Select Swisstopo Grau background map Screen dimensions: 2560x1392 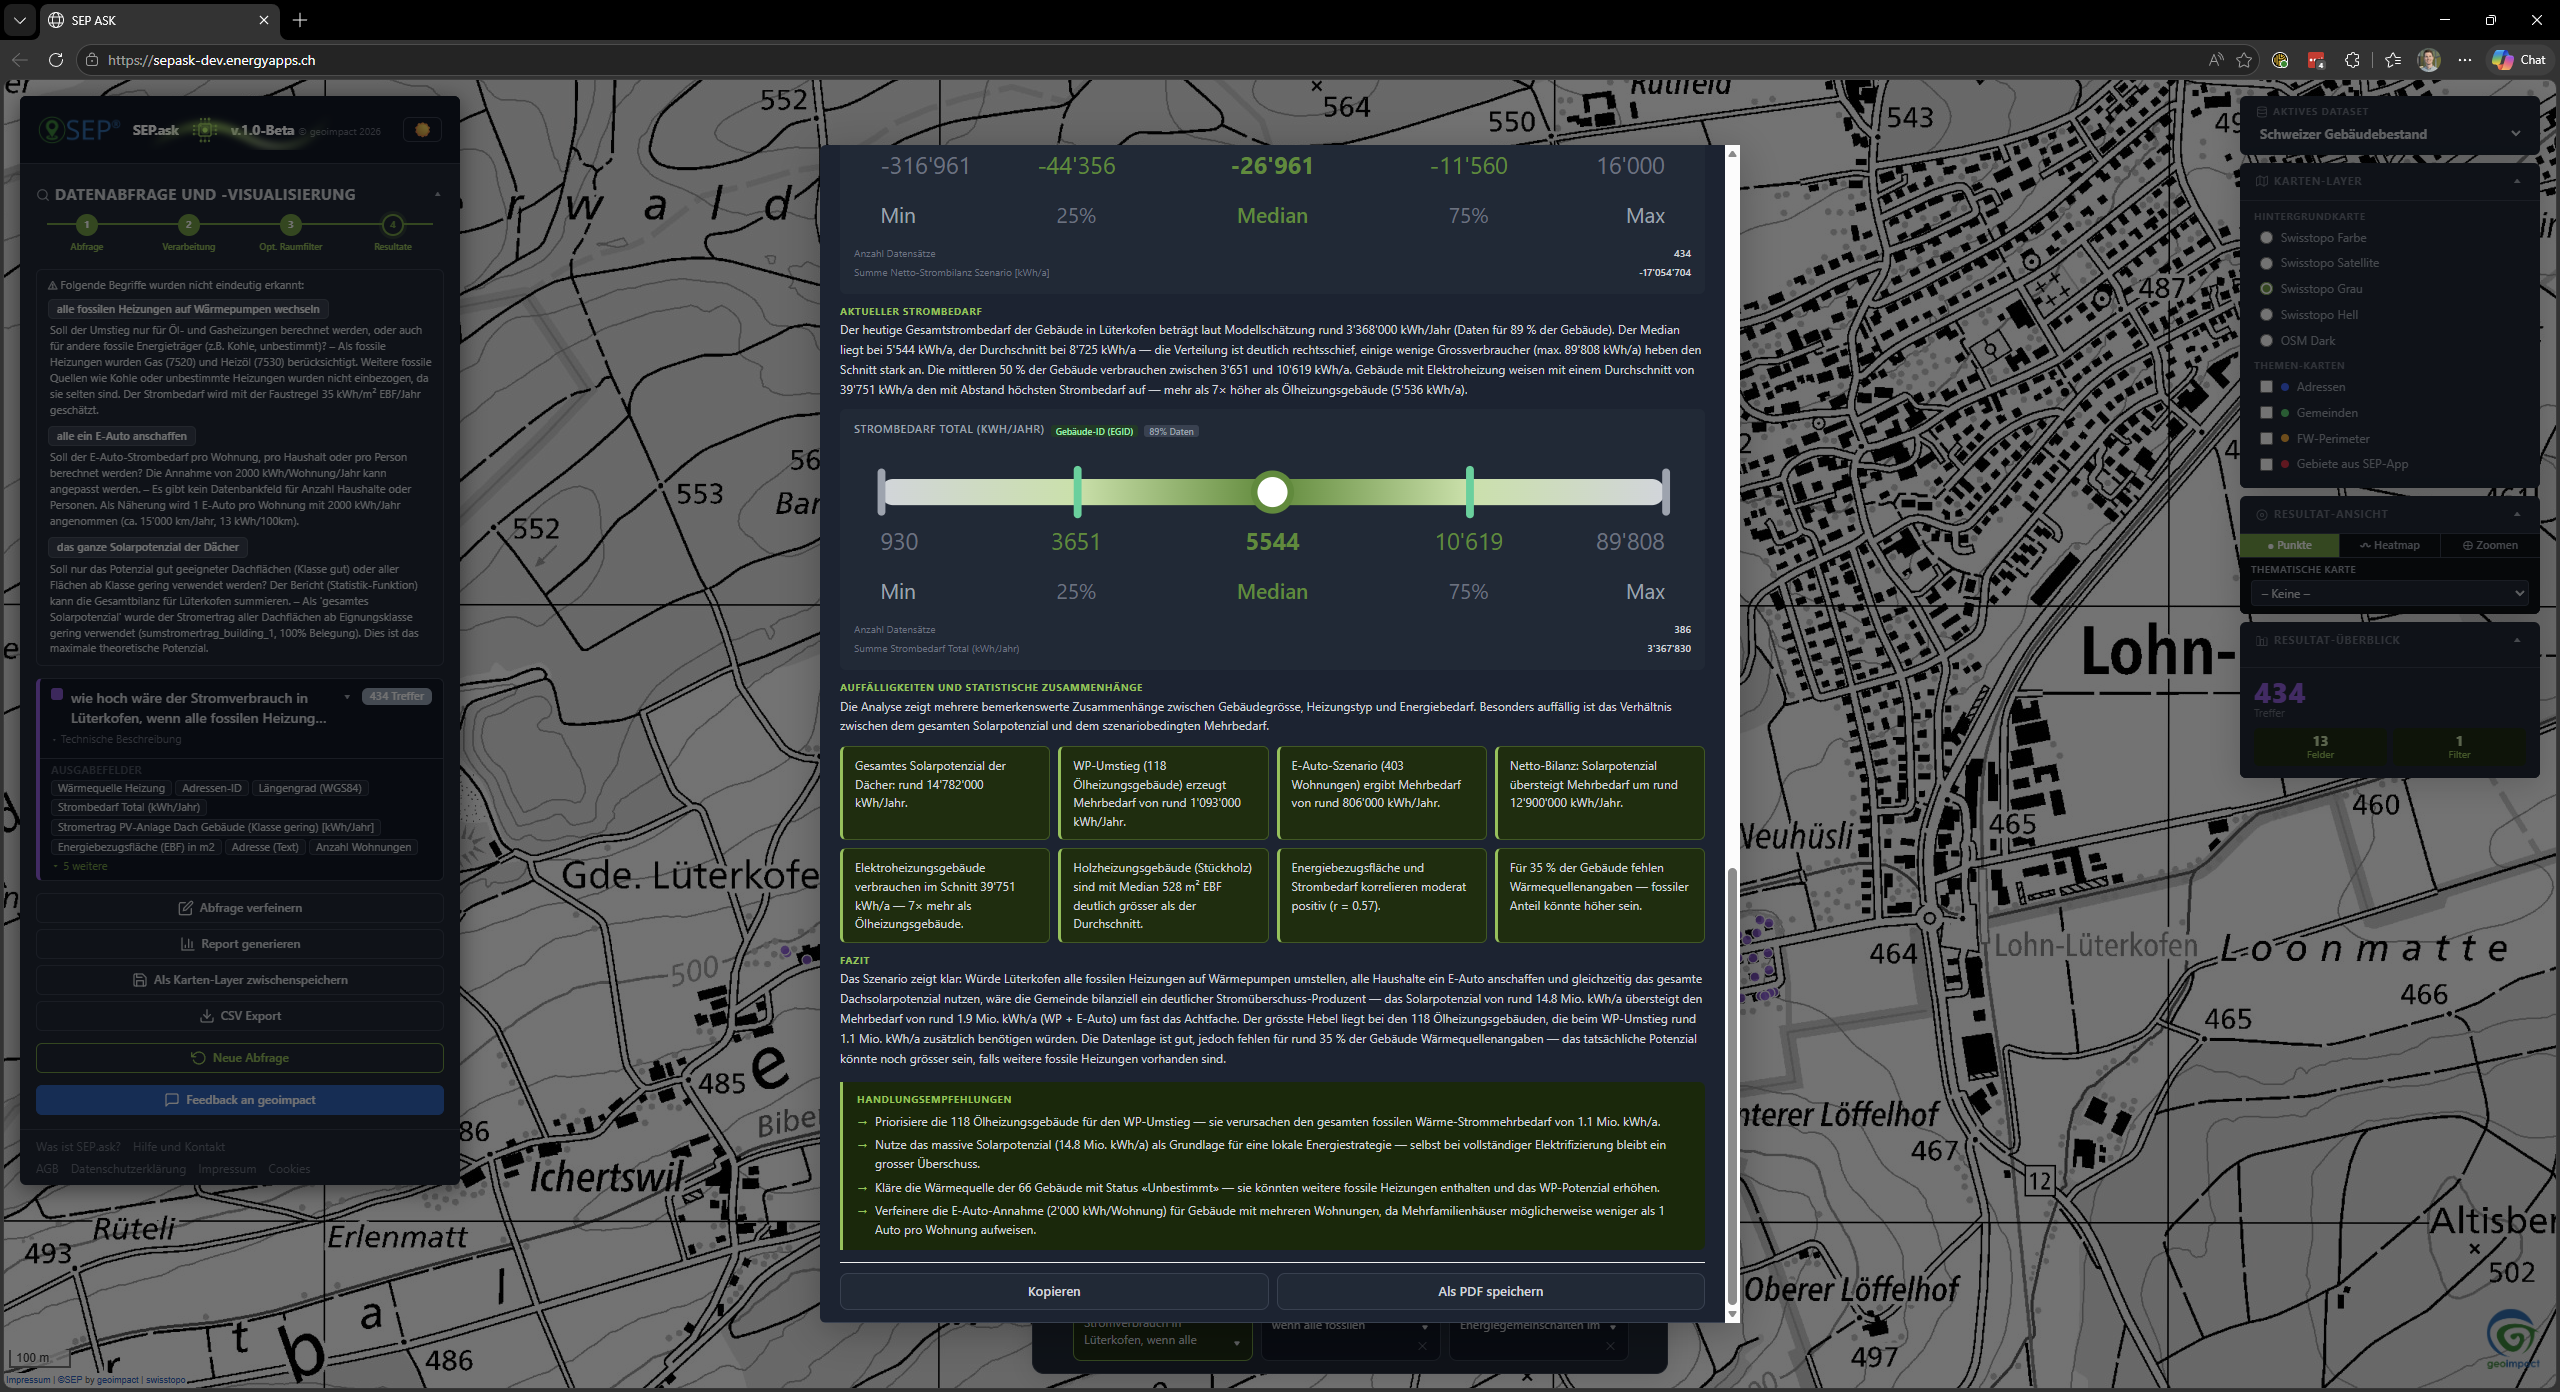(x=2266, y=289)
